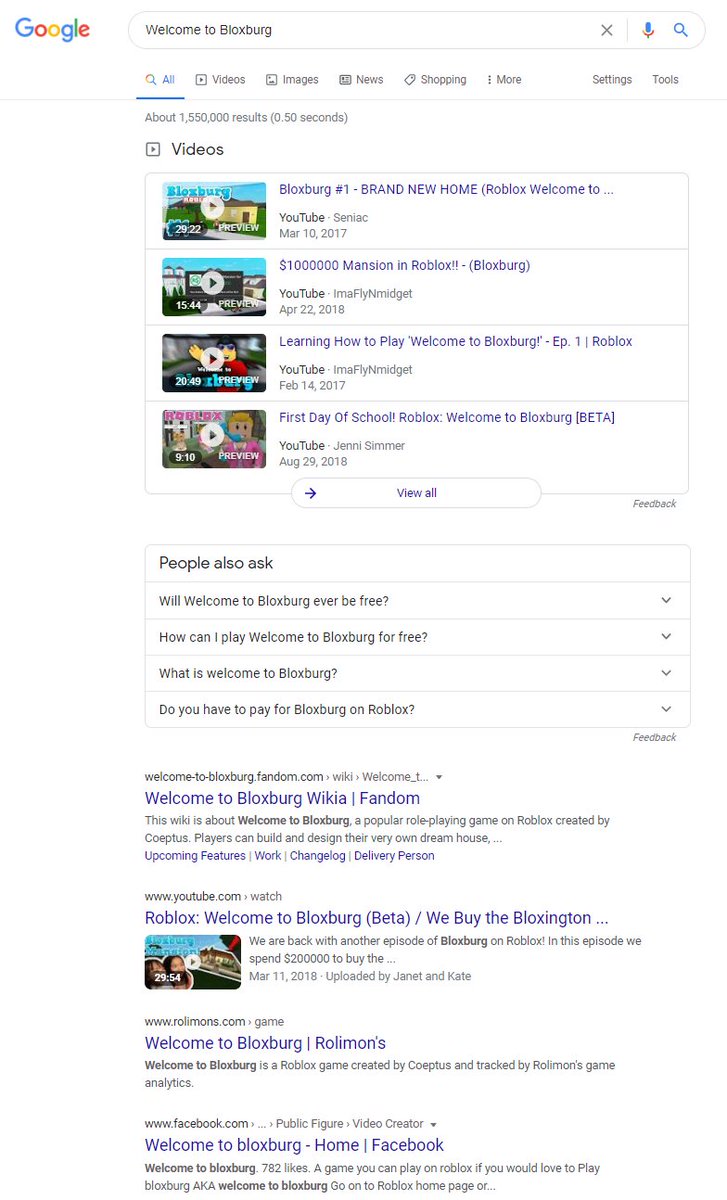The width and height of the screenshot is (727, 1200).
Task: Click the View all videos button
Action: point(416,493)
